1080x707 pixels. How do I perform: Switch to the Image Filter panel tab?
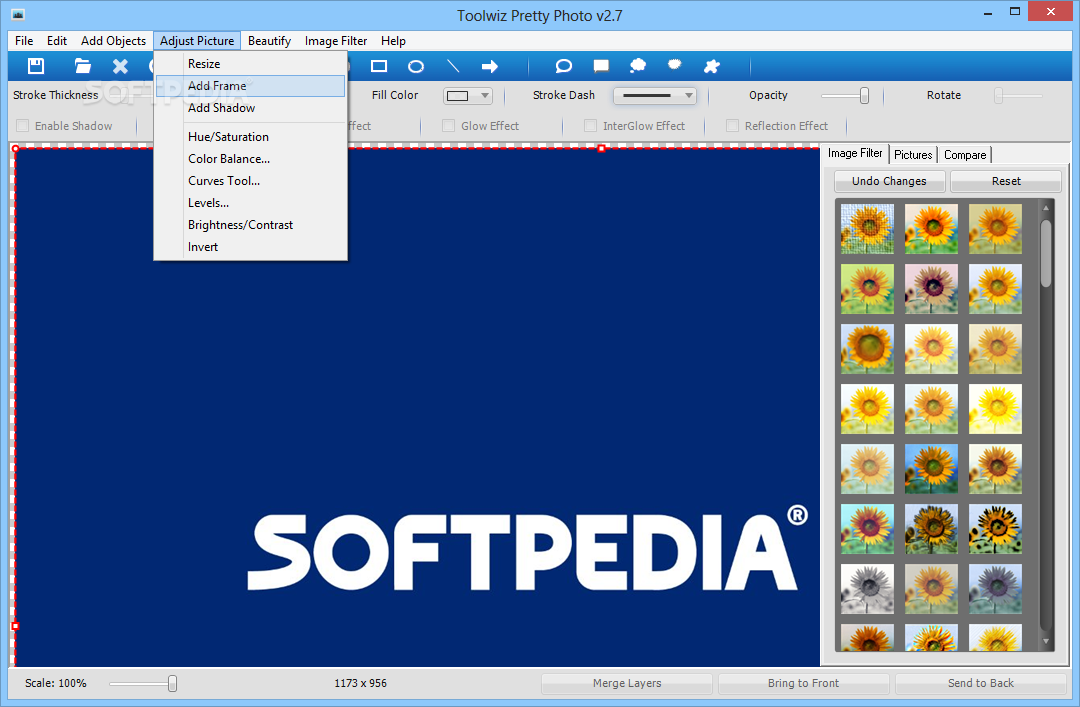click(x=855, y=153)
